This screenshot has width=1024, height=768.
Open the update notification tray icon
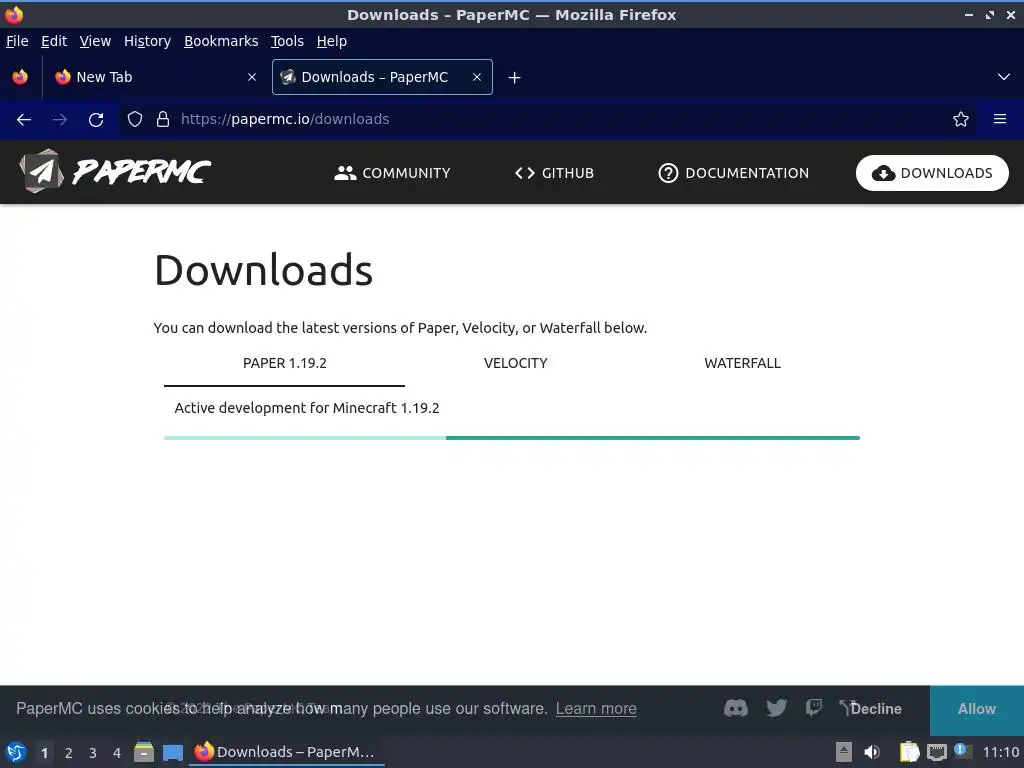962,751
